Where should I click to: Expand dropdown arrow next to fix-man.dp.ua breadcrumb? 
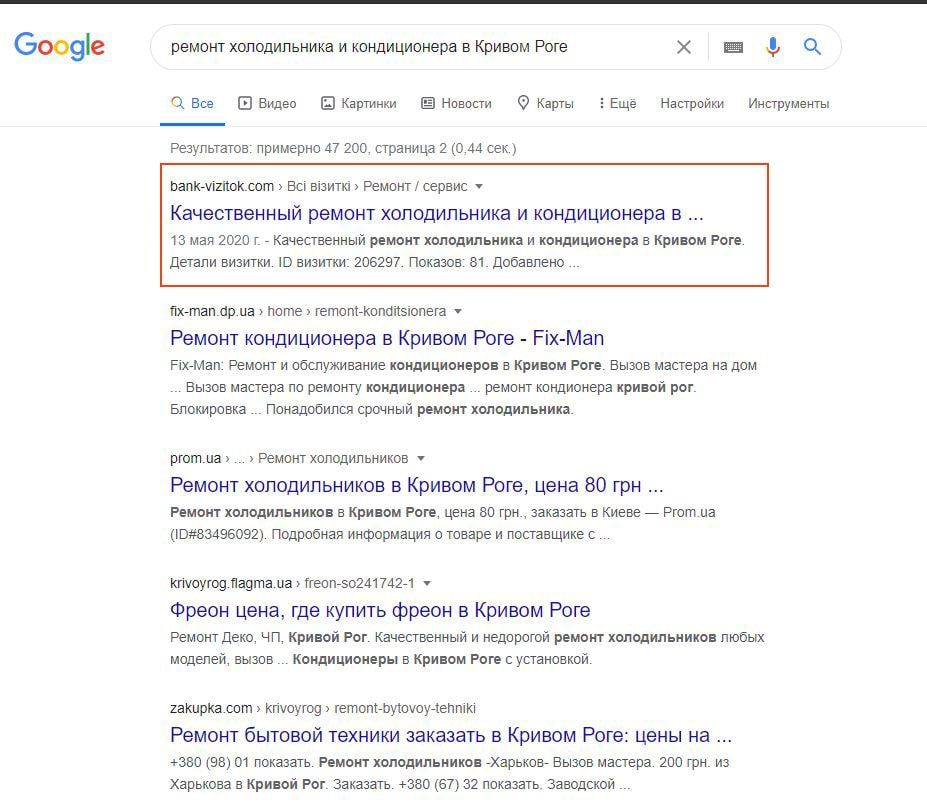point(458,312)
